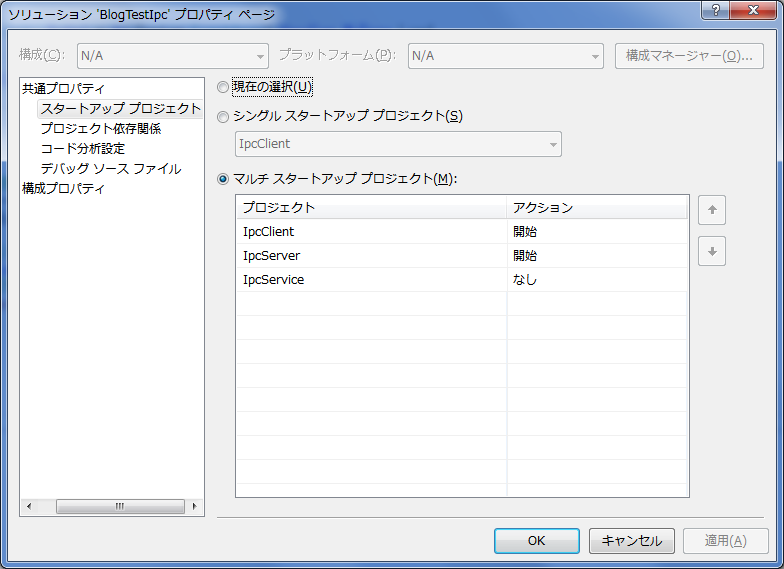784x569 pixels.
Task: Click the tree scrollbar left arrow
Action: pyautogui.click(x=28, y=506)
